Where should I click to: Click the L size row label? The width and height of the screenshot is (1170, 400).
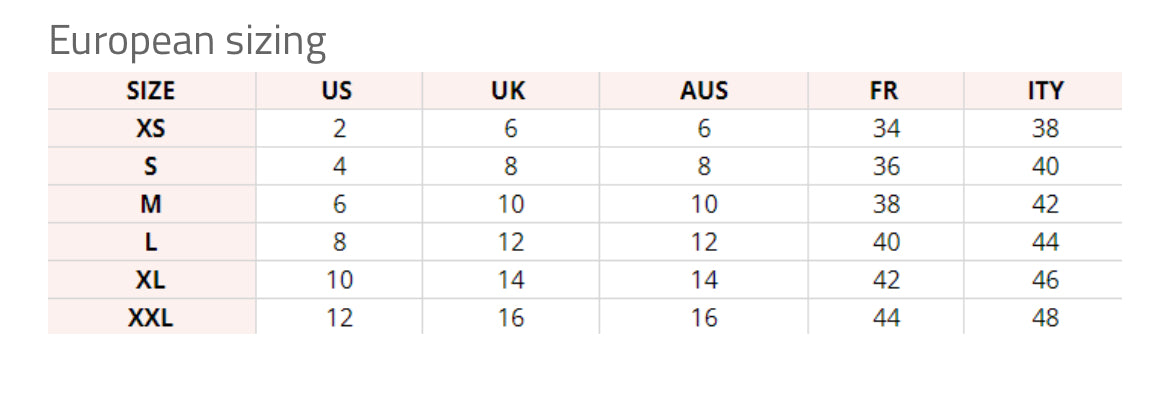151,243
